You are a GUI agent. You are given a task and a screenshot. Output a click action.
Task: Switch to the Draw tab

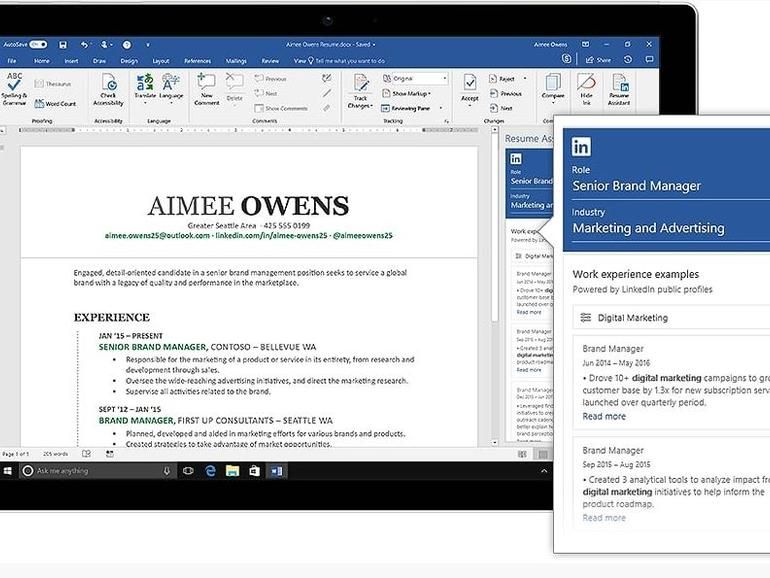(x=99, y=61)
